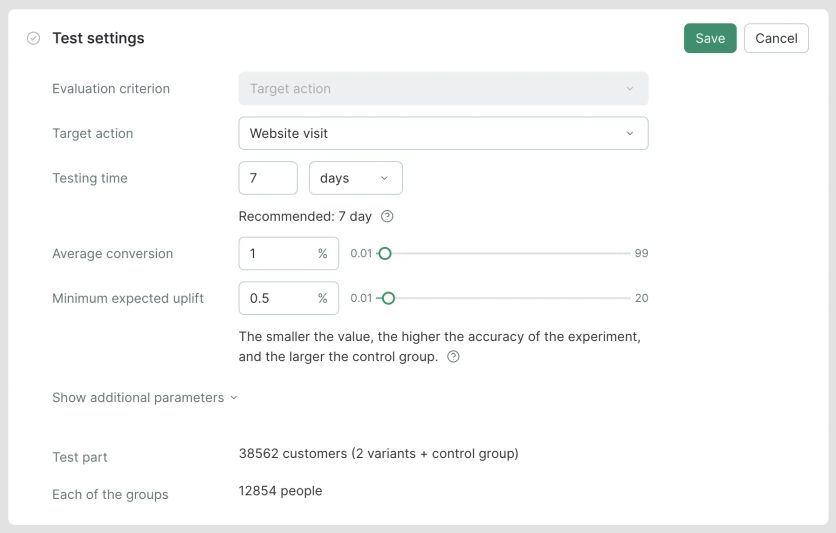This screenshot has width=836, height=533.
Task: Click the 38562 customers test part text
Action: click(378, 453)
